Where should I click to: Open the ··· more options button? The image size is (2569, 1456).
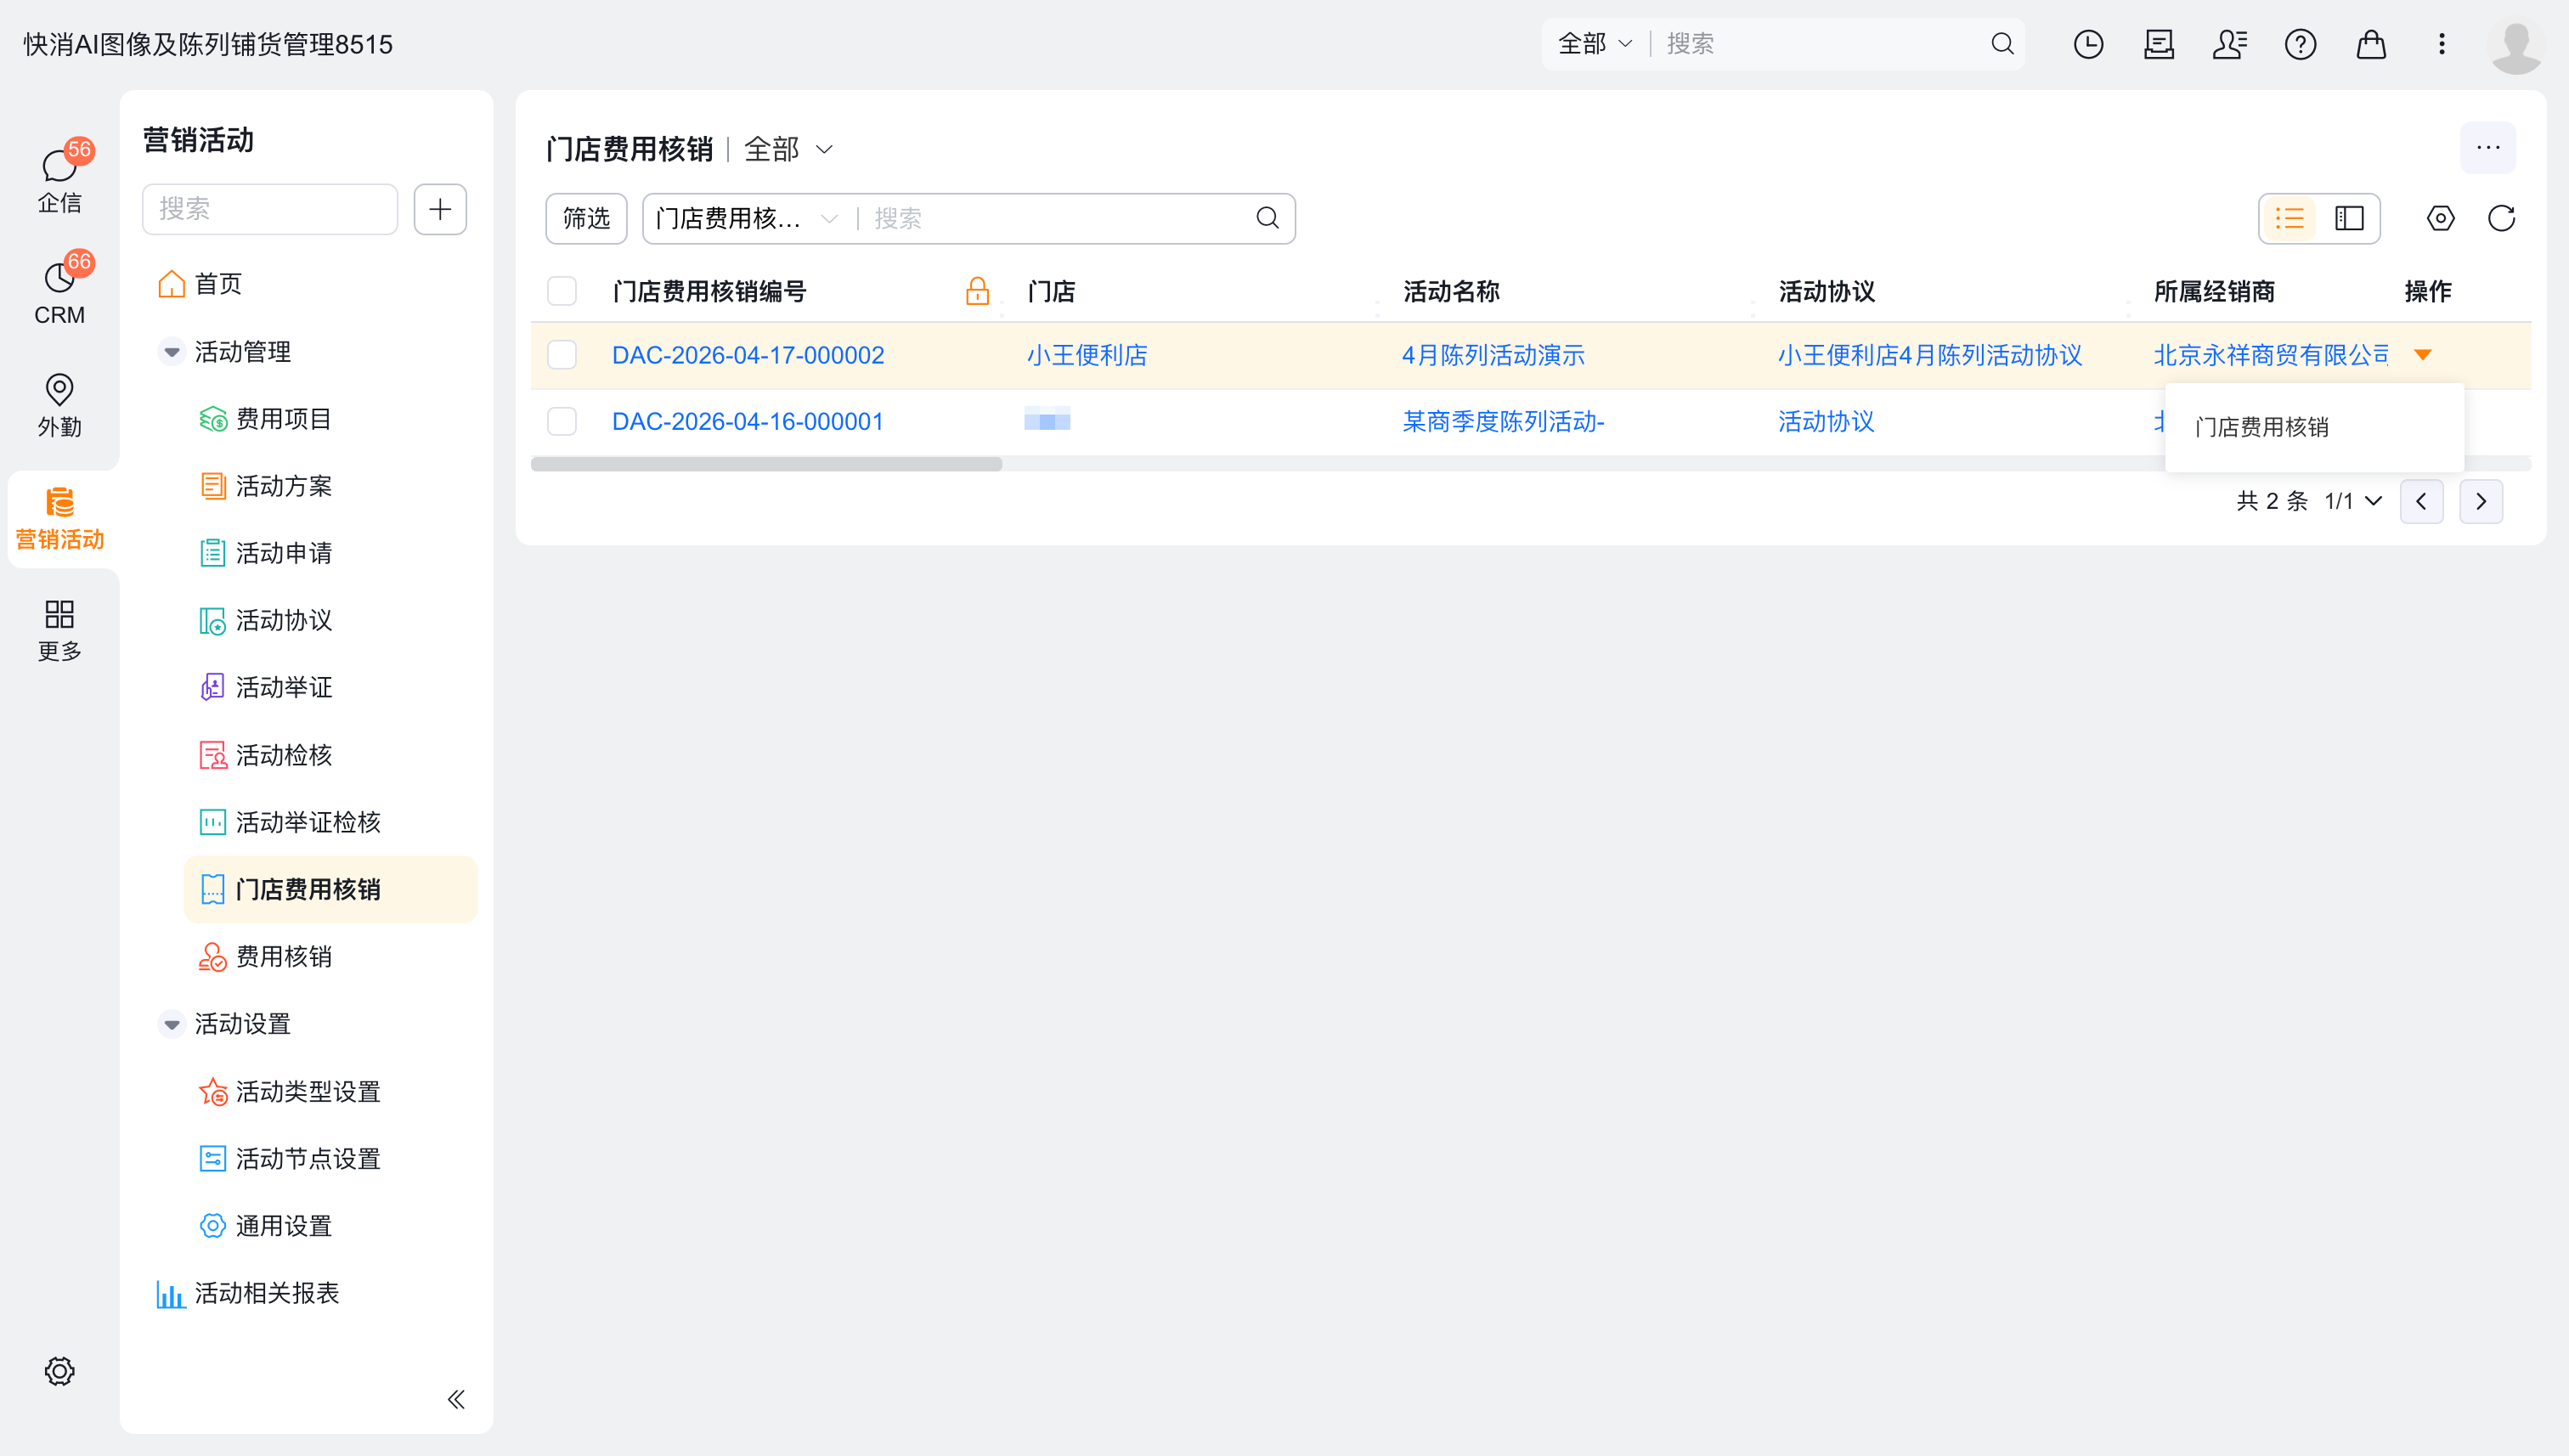[2488, 147]
